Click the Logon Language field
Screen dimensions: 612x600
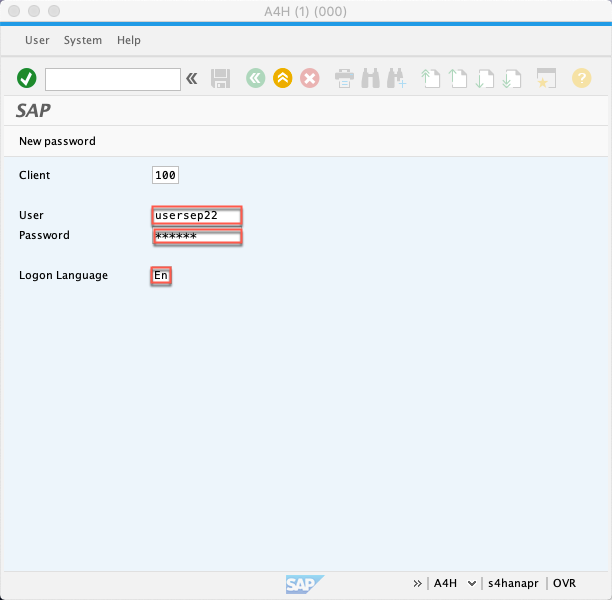161,275
